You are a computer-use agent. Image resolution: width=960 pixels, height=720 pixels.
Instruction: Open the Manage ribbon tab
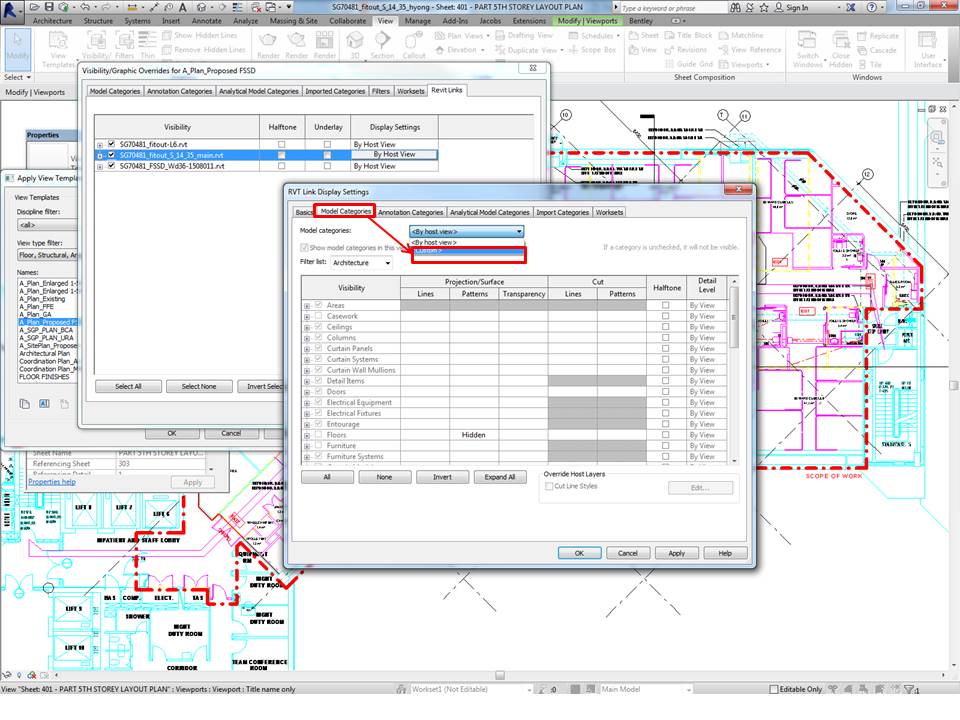coord(417,20)
